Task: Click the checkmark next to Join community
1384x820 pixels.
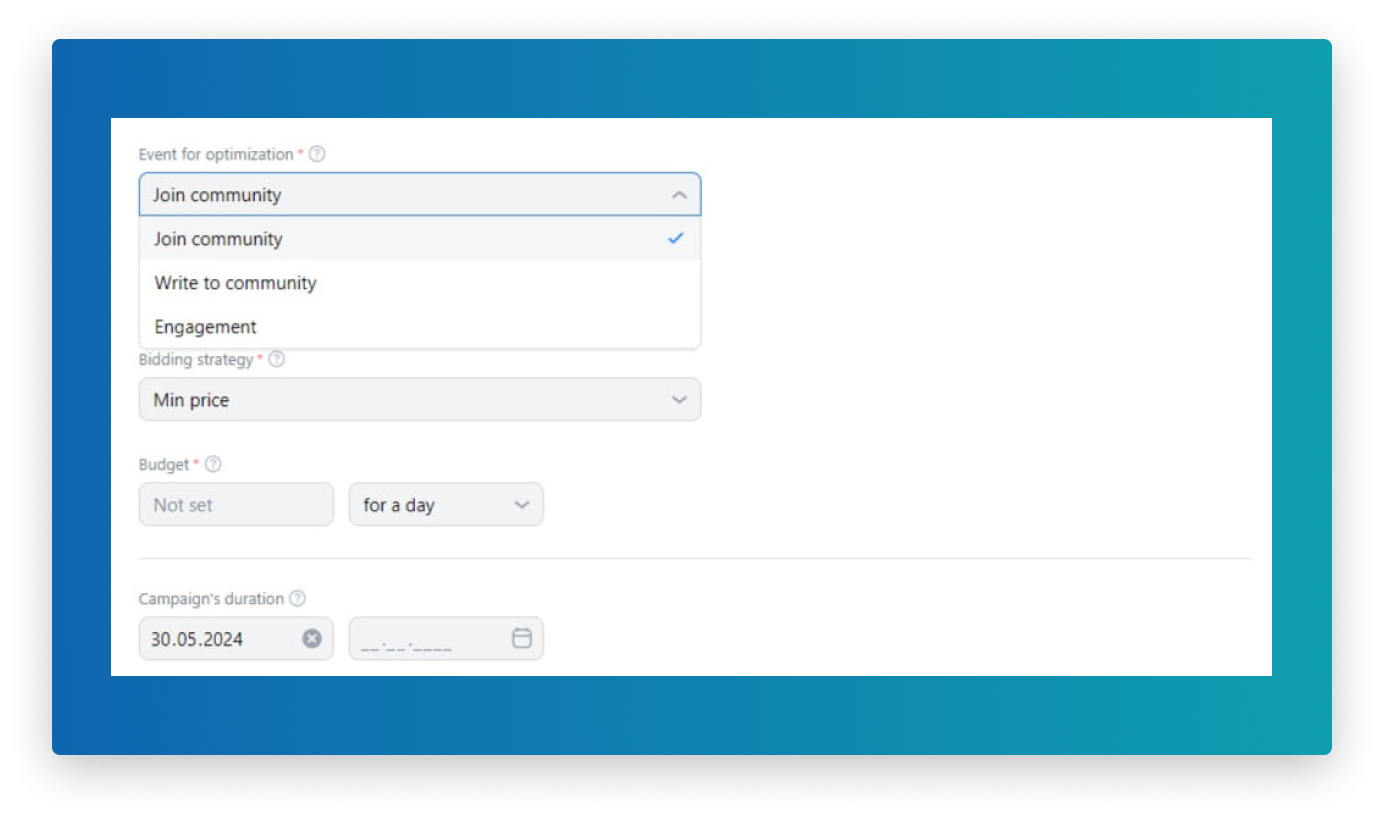Action: coord(677,239)
